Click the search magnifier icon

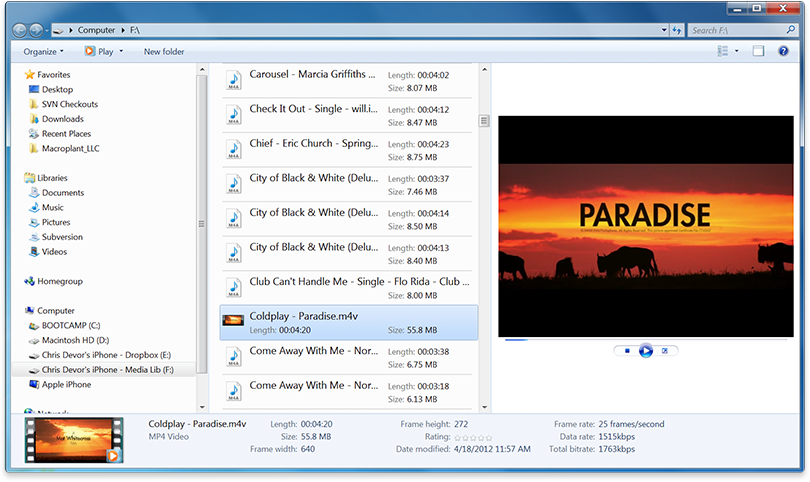coord(790,30)
